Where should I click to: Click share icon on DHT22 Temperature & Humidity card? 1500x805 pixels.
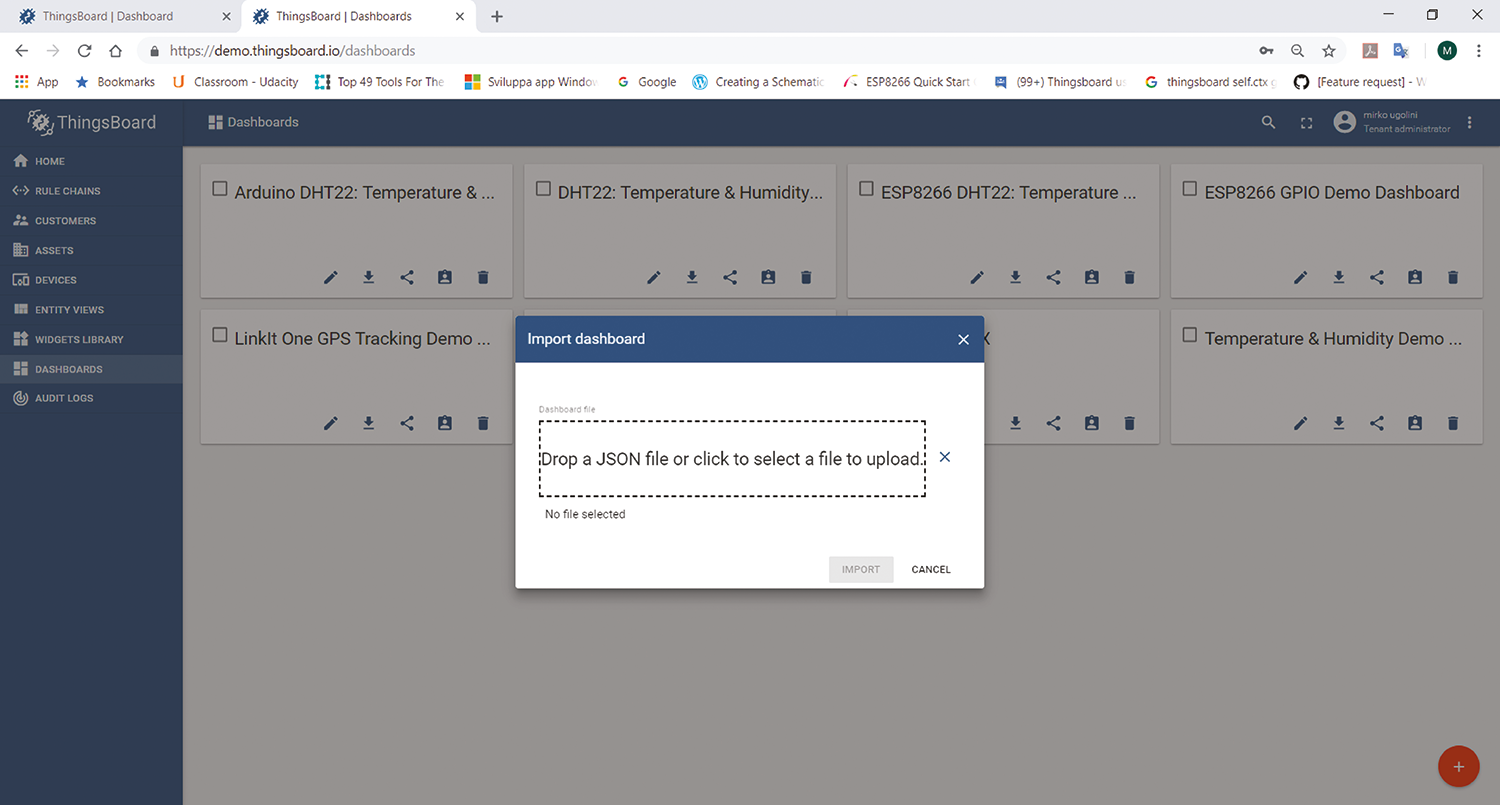(x=730, y=278)
